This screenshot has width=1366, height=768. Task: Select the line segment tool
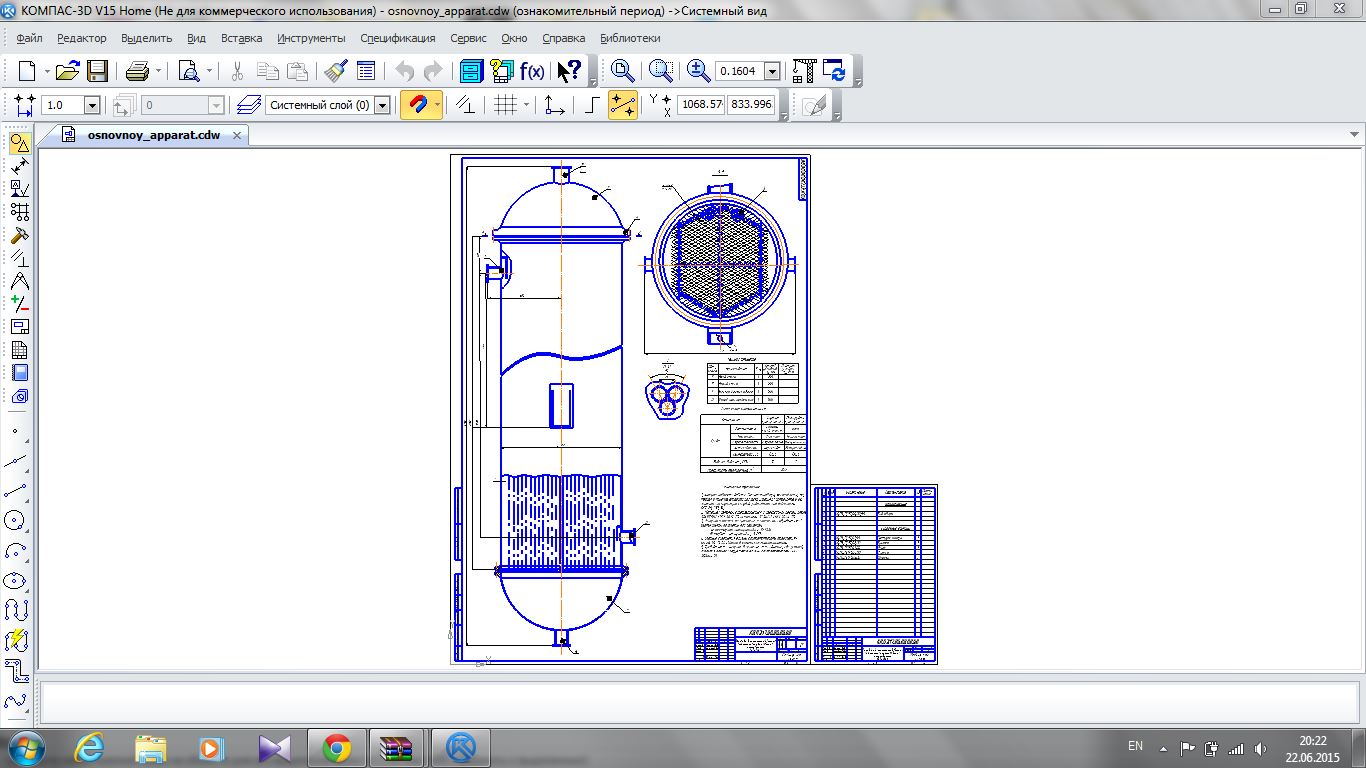17,490
